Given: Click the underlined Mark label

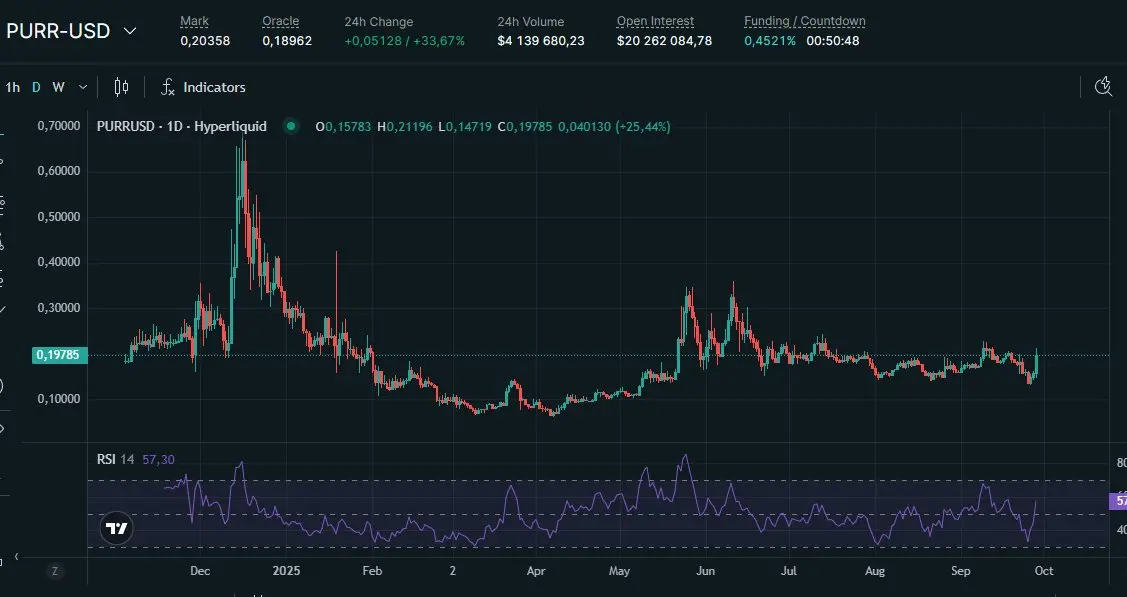Looking at the screenshot, I should (194, 22).
